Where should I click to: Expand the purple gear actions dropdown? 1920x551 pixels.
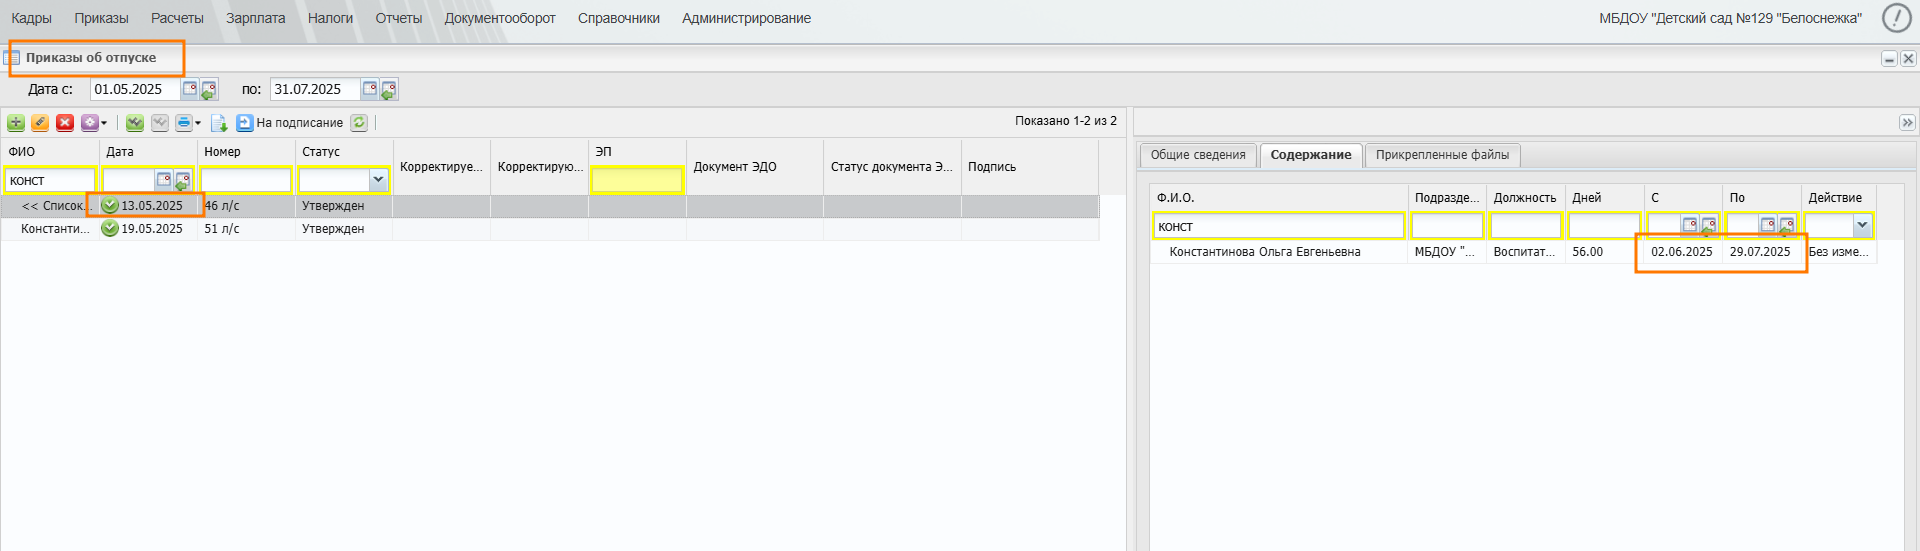pos(104,123)
